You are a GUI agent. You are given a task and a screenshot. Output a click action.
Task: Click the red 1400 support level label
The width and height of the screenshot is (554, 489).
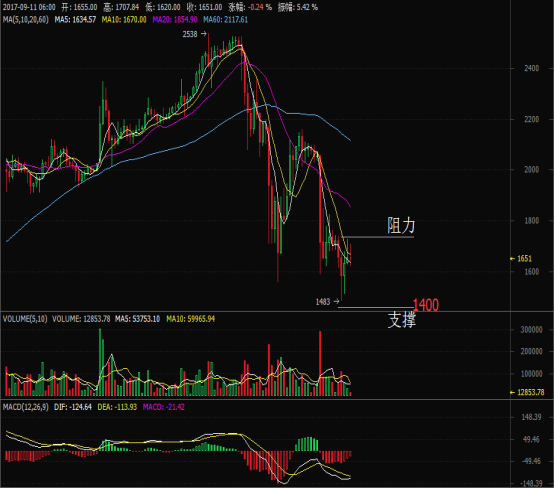(426, 305)
